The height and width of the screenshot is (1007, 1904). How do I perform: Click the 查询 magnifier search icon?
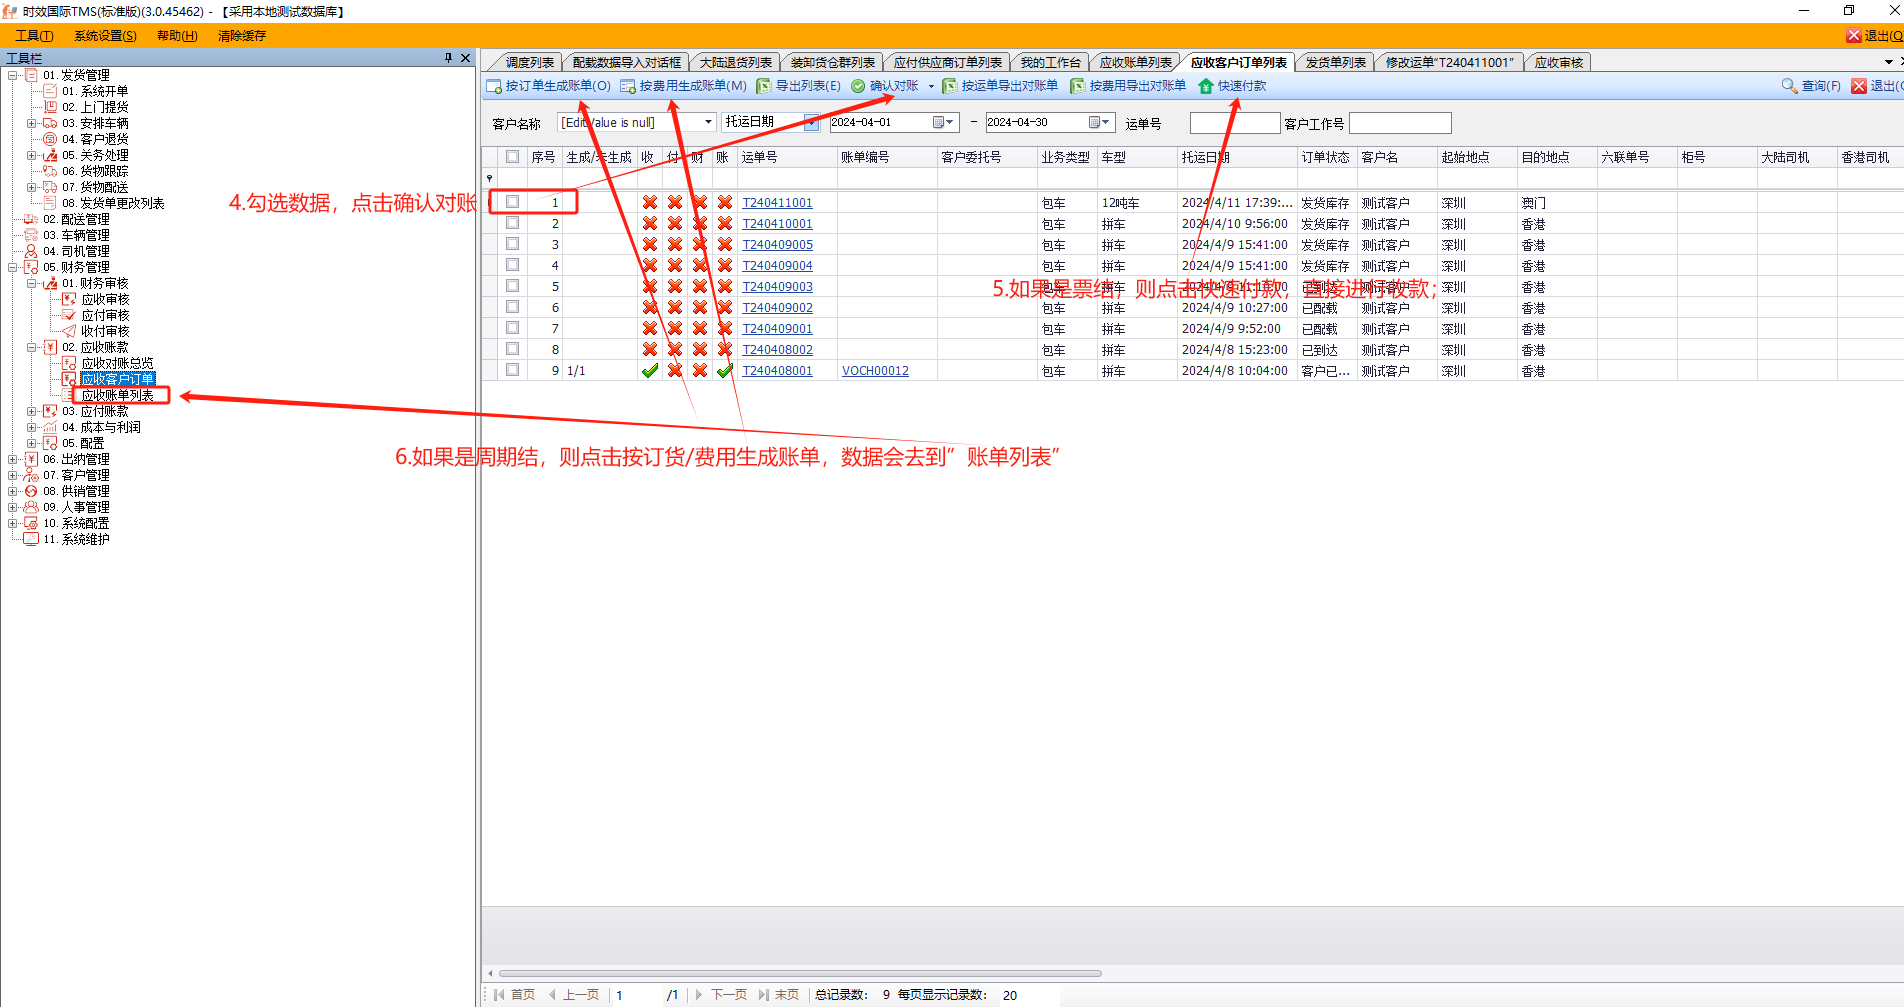[1789, 86]
